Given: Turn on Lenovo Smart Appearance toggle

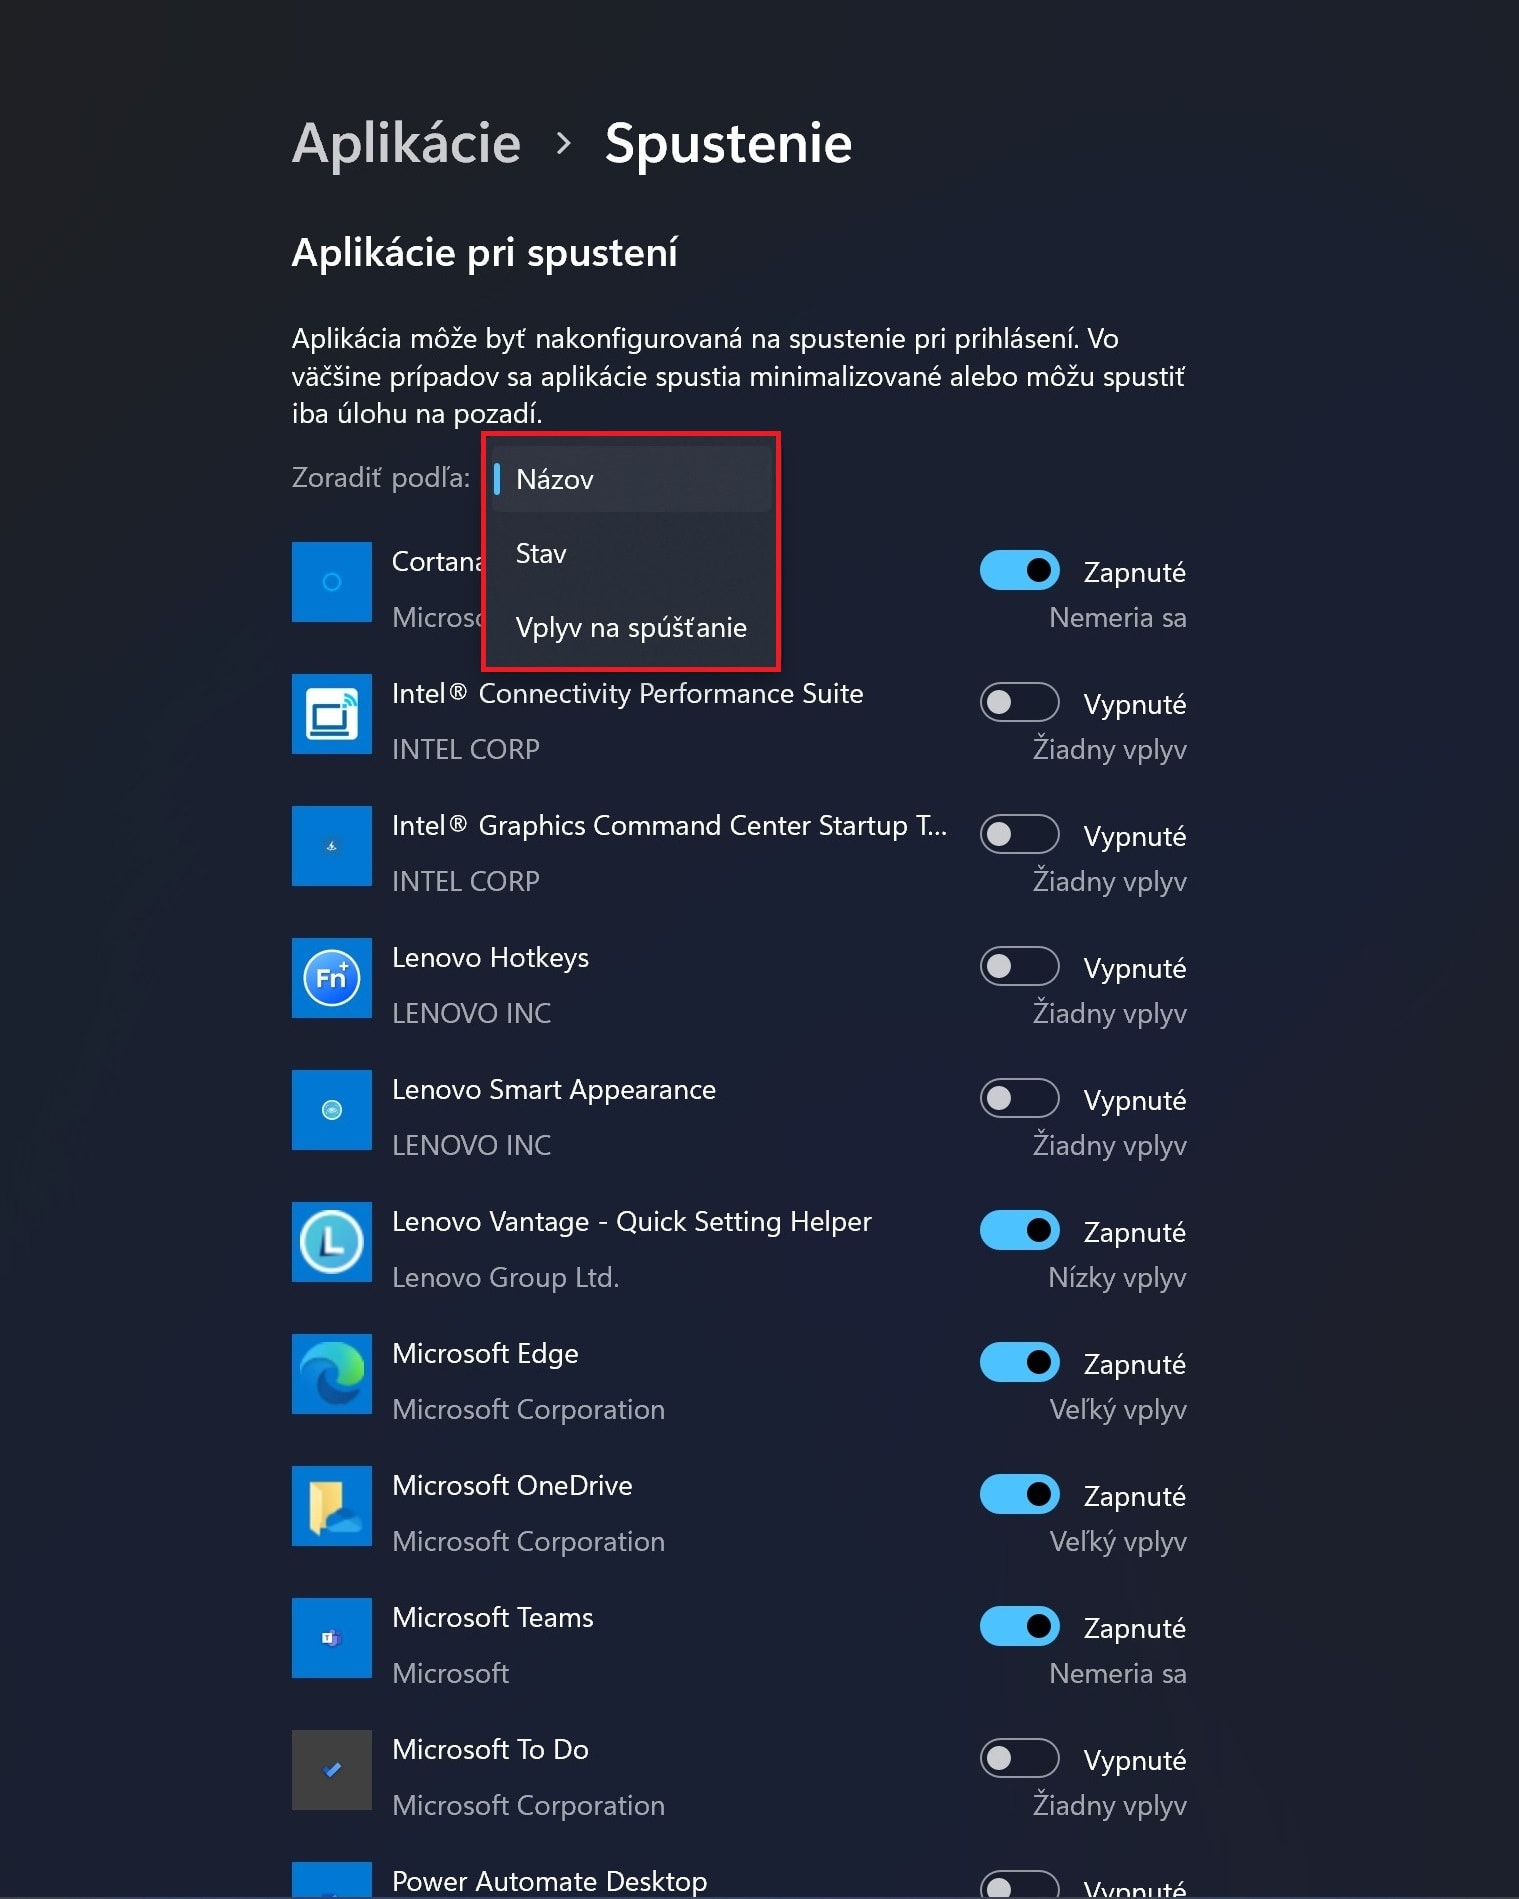Looking at the screenshot, I should [x=1019, y=1098].
